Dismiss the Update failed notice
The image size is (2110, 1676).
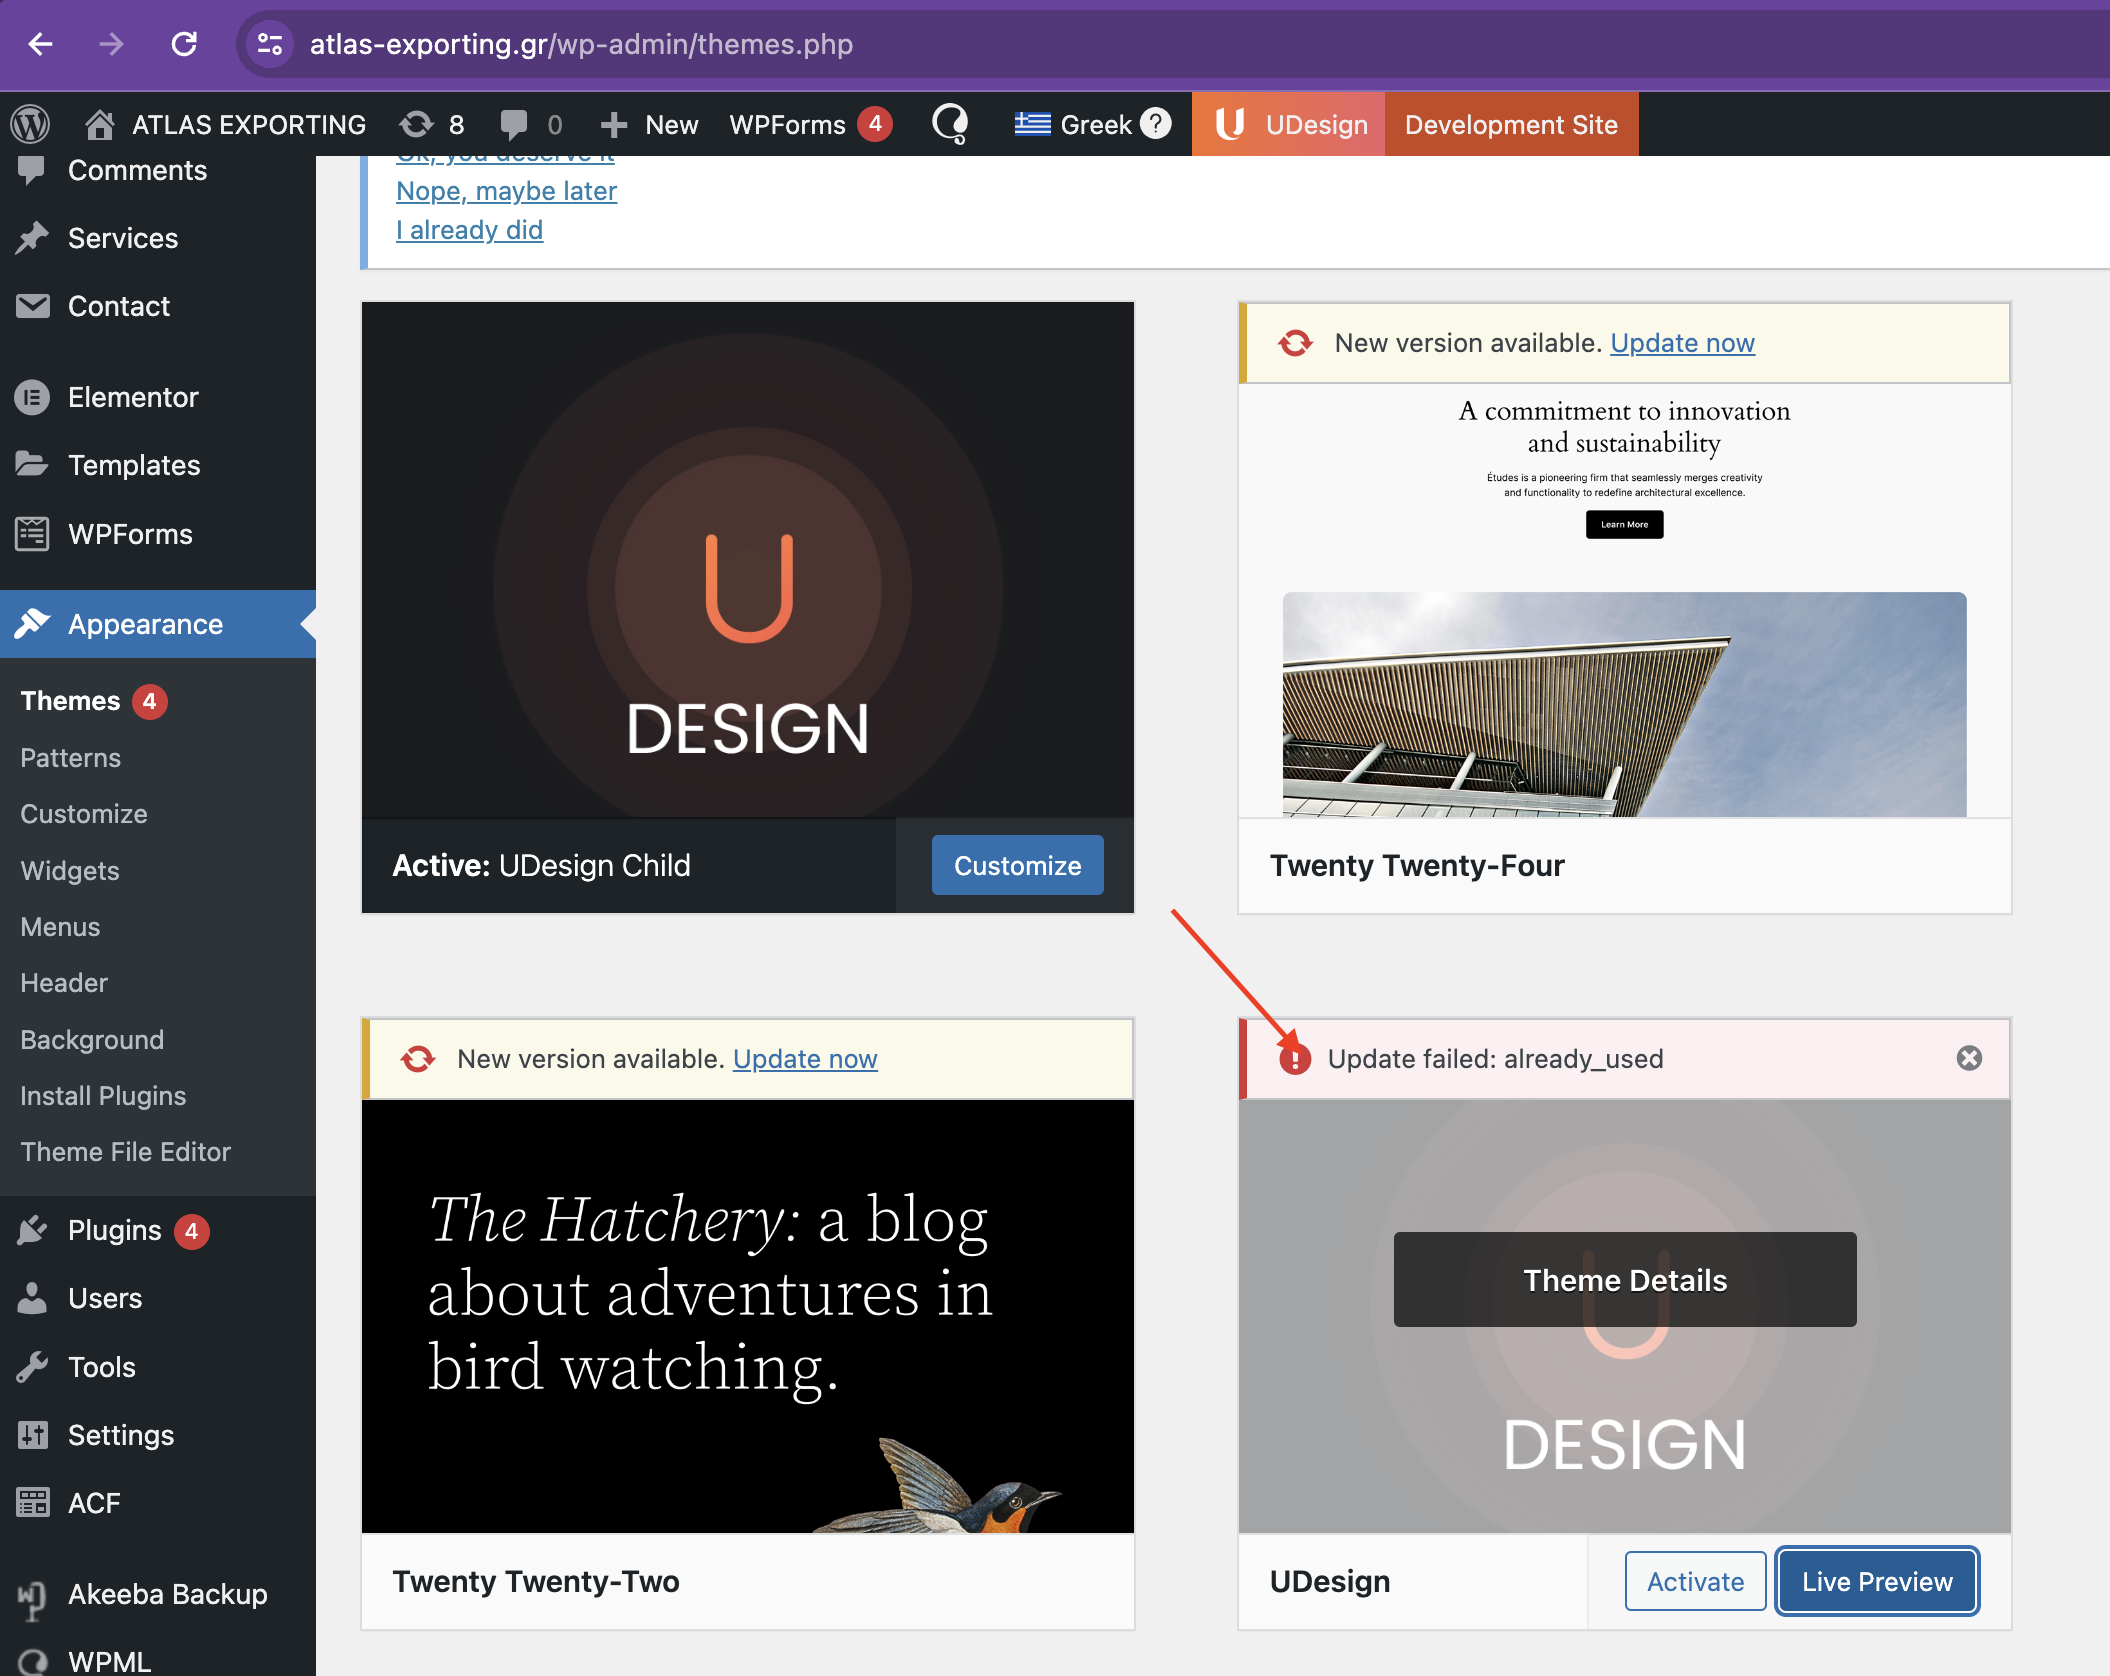click(1969, 1058)
